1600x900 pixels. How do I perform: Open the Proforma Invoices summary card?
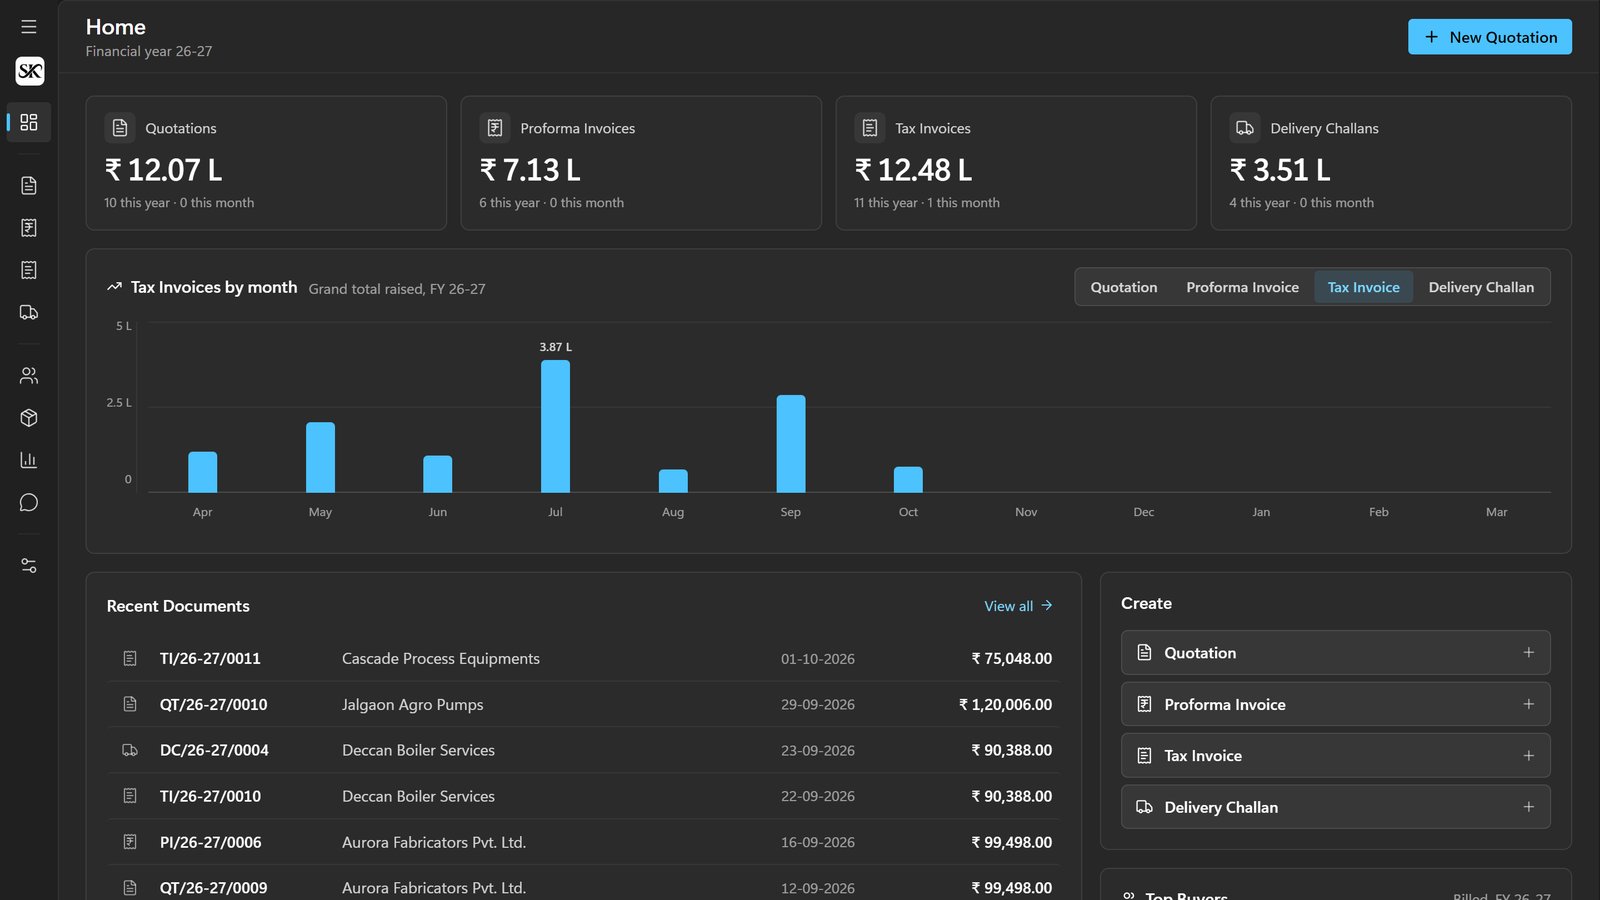[x=641, y=163]
